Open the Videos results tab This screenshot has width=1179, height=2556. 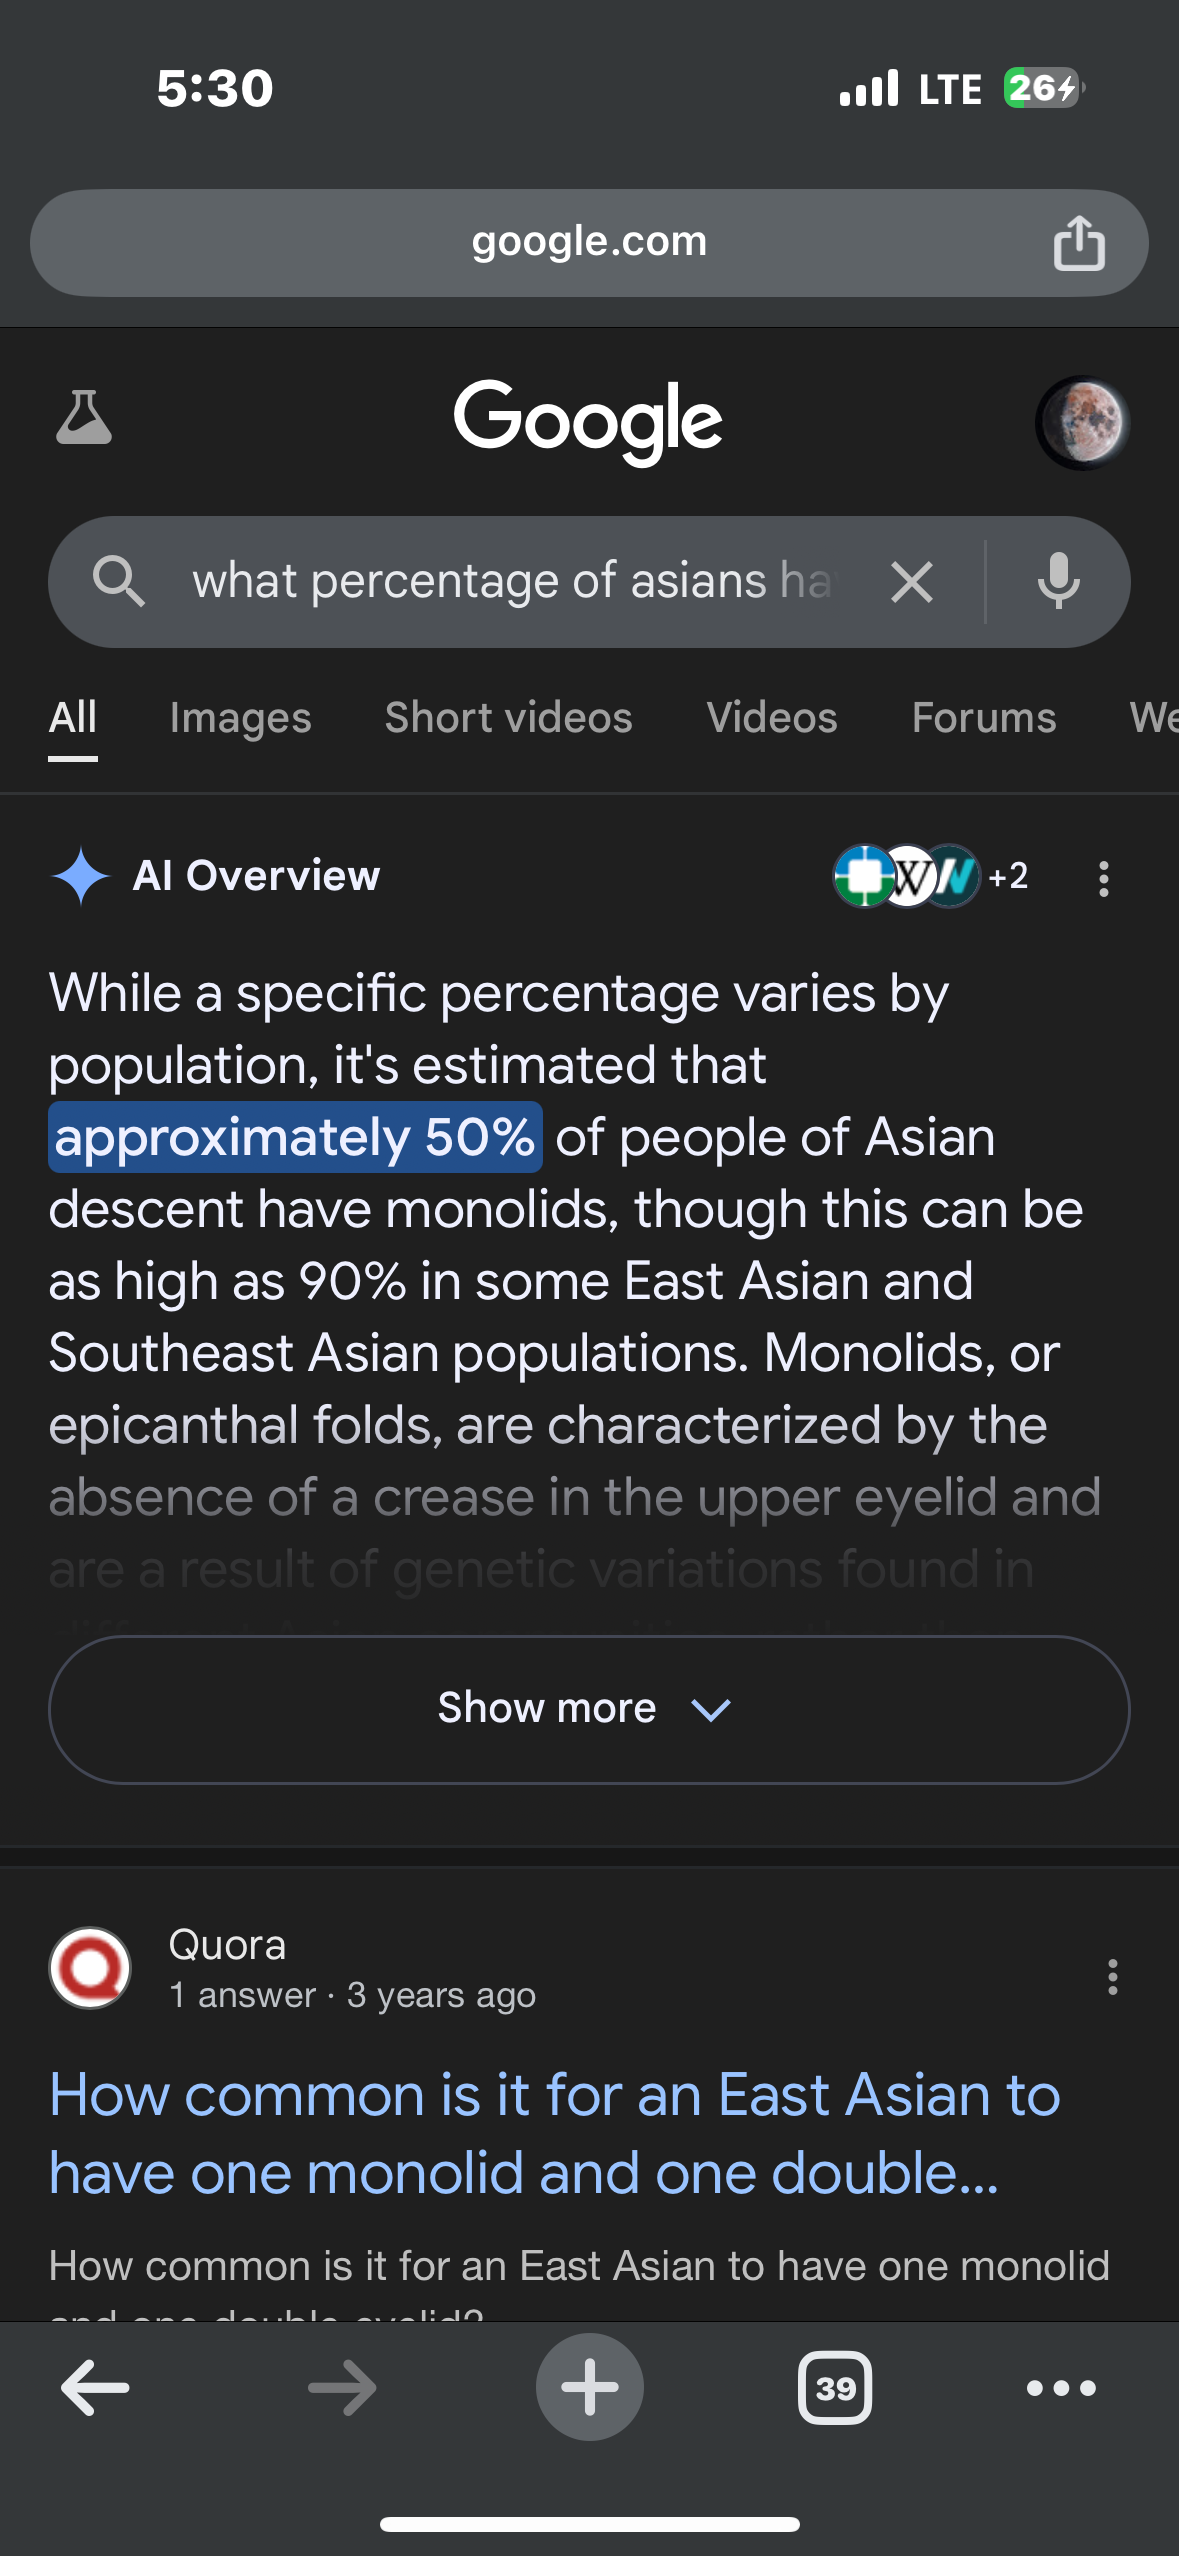click(x=772, y=718)
